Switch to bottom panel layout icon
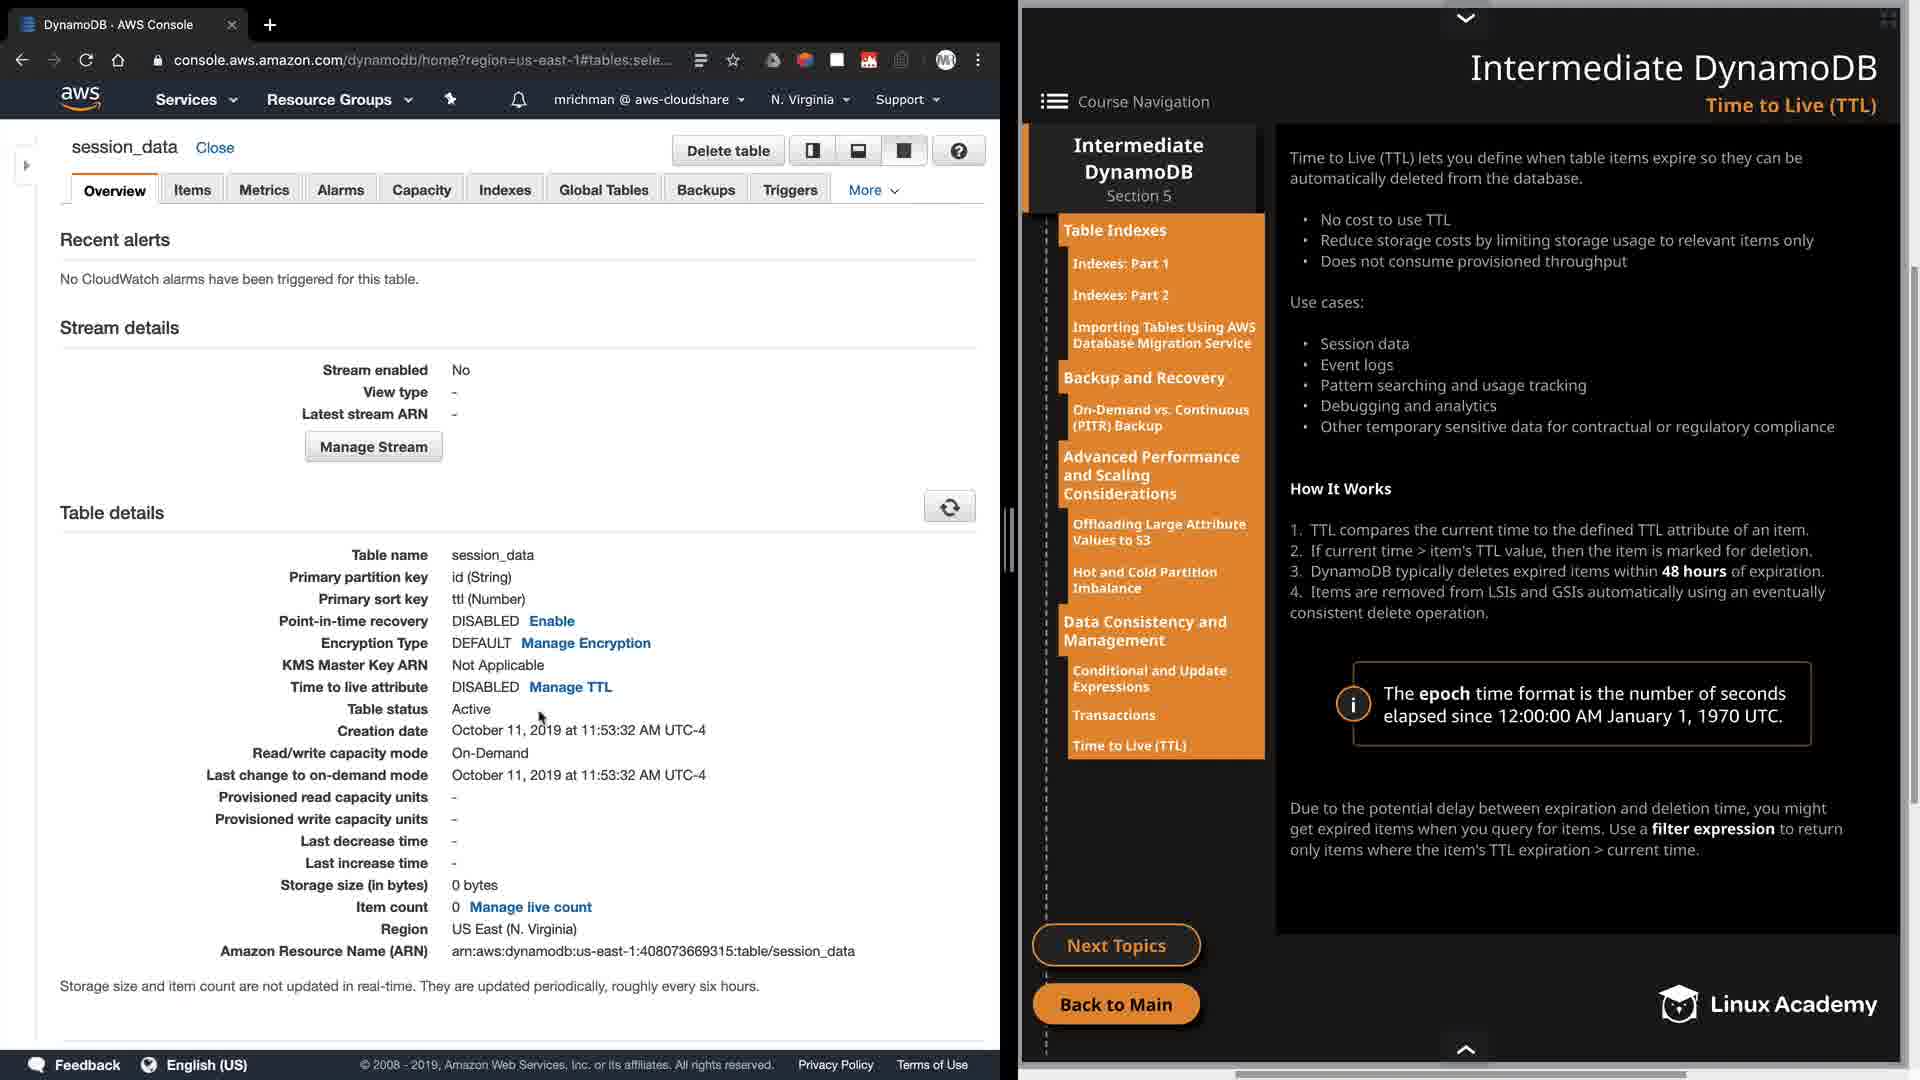This screenshot has width=1920, height=1080. pyautogui.click(x=858, y=151)
